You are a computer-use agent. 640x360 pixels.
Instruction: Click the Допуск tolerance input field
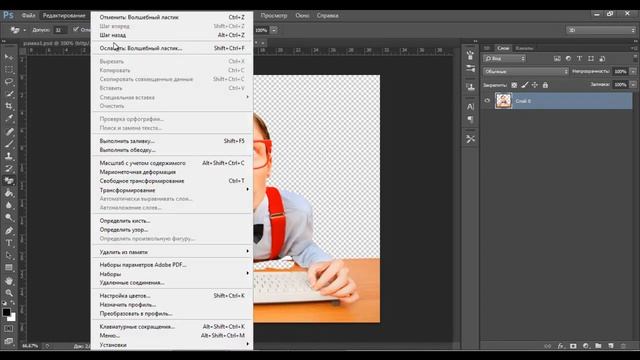60,30
